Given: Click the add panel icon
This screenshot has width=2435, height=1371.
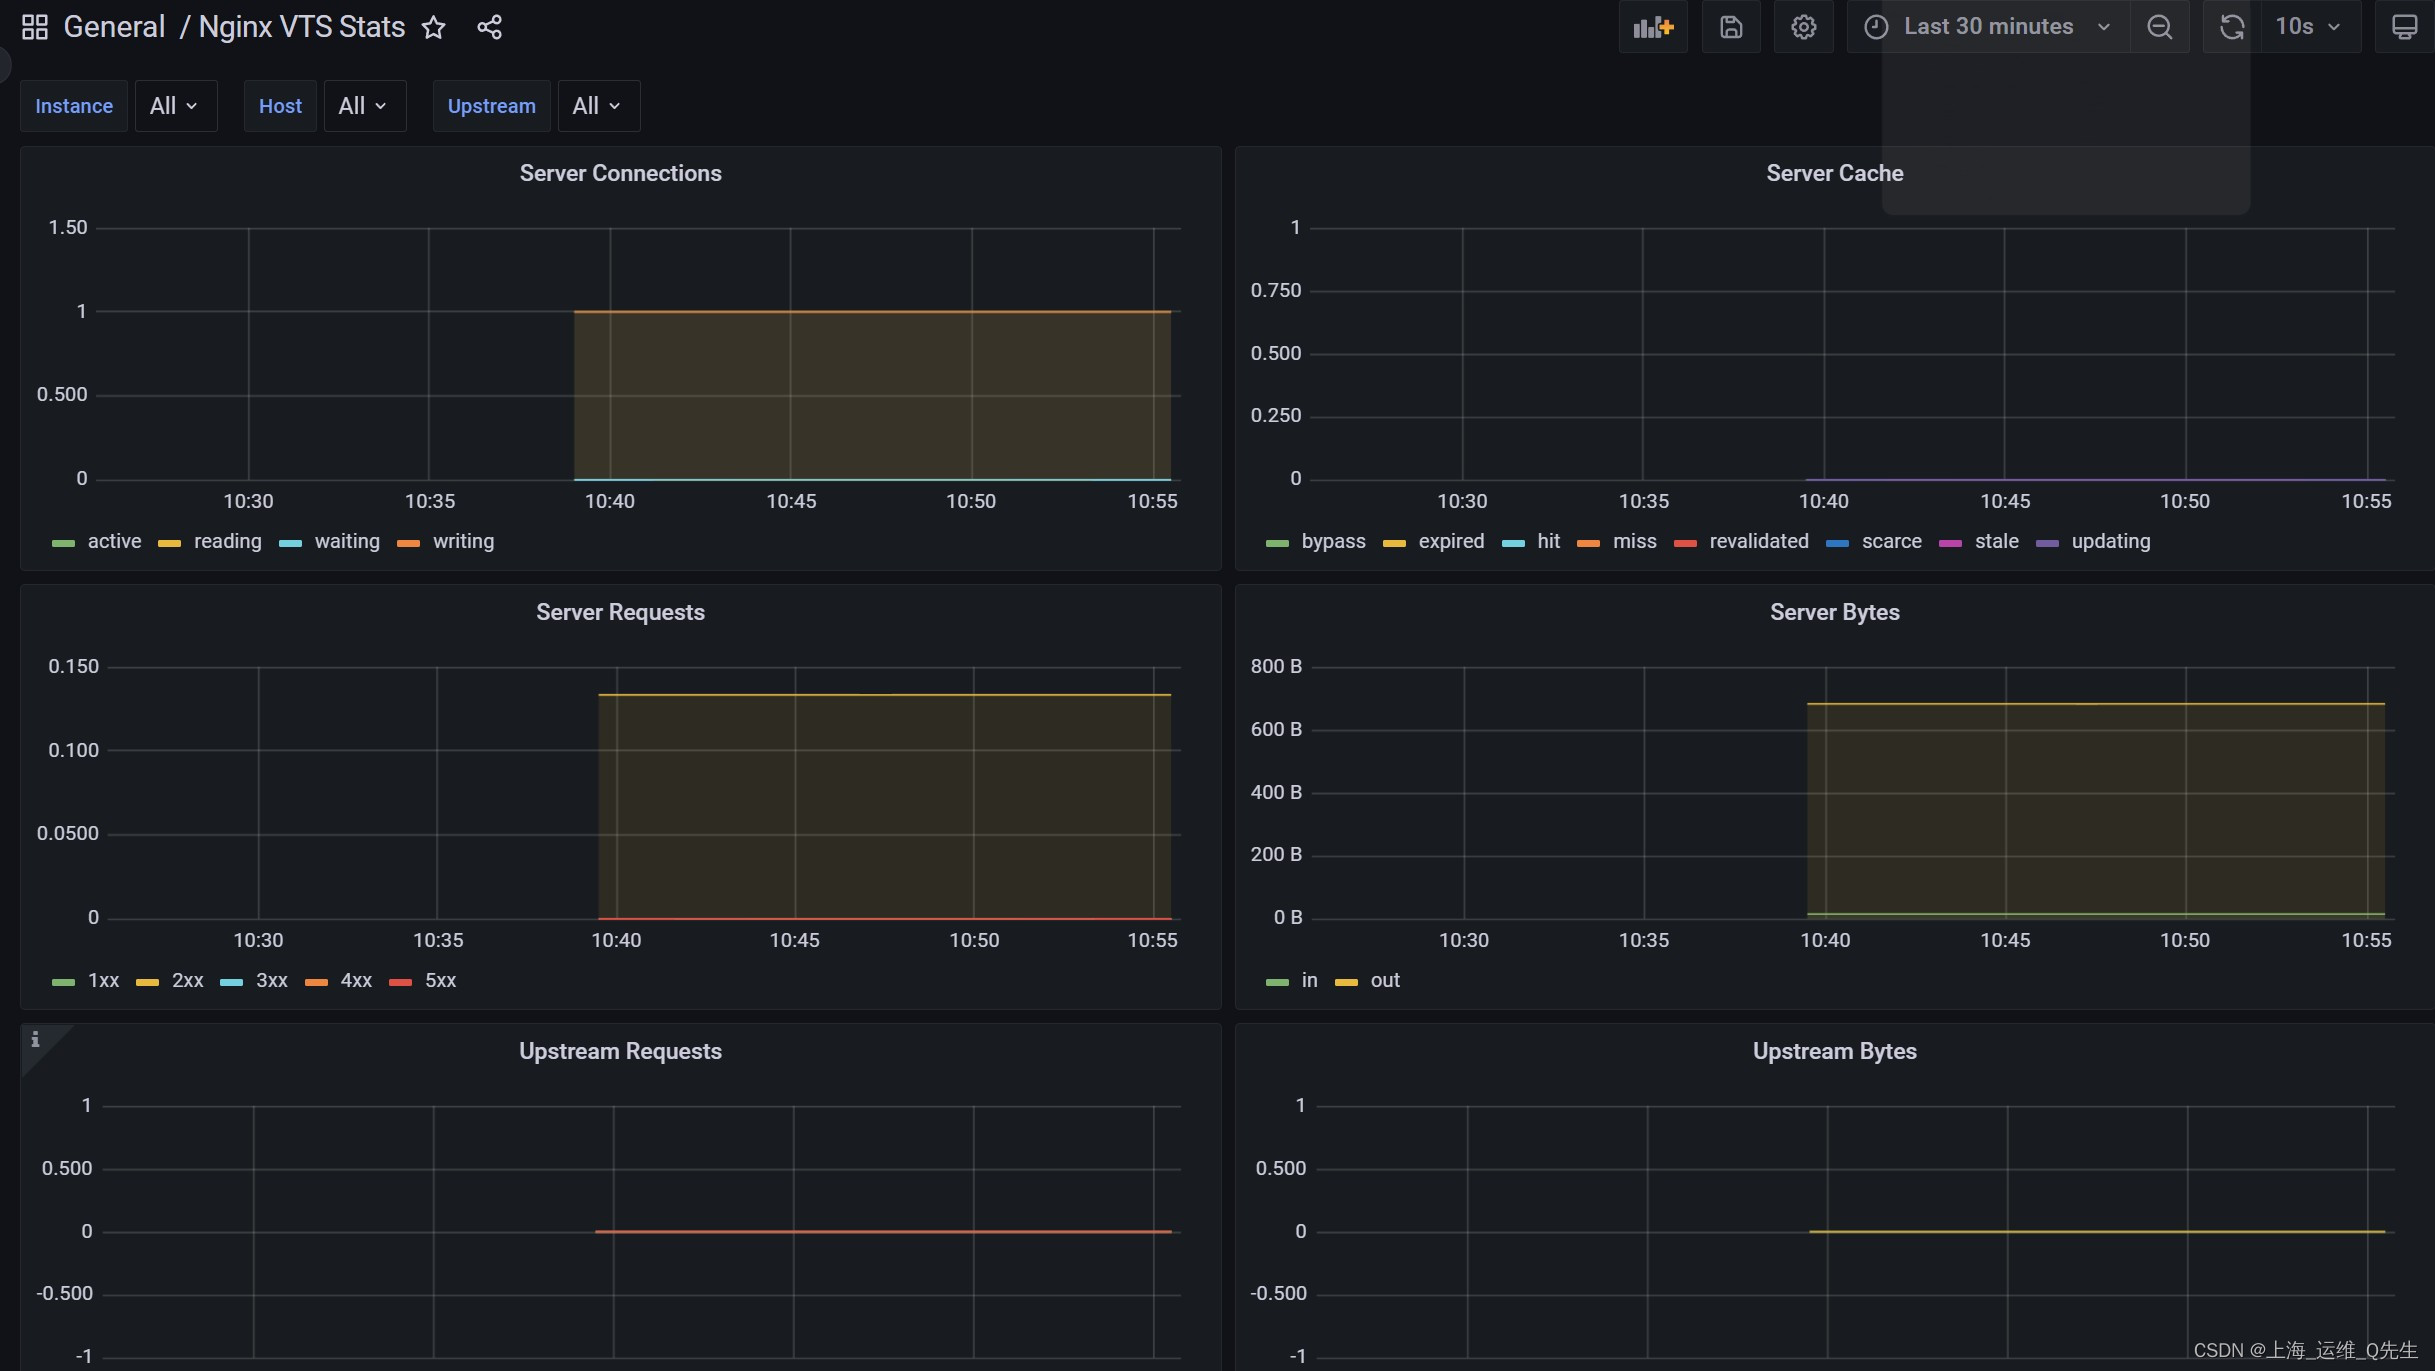Looking at the screenshot, I should pos(1654,27).
